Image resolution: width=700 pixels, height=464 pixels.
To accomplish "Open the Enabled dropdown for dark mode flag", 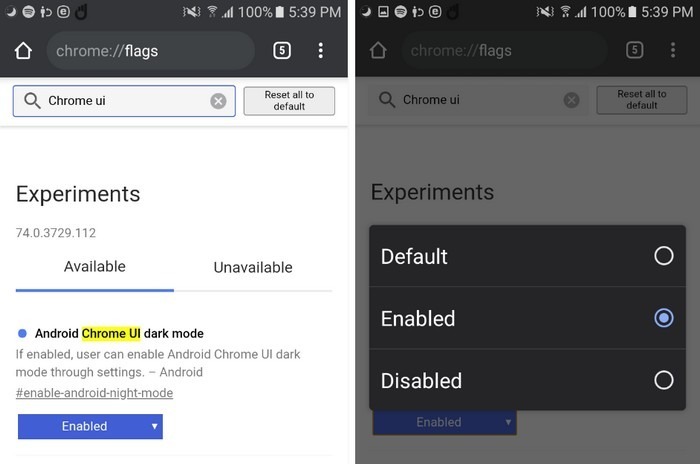I will [x=90, y=426].
